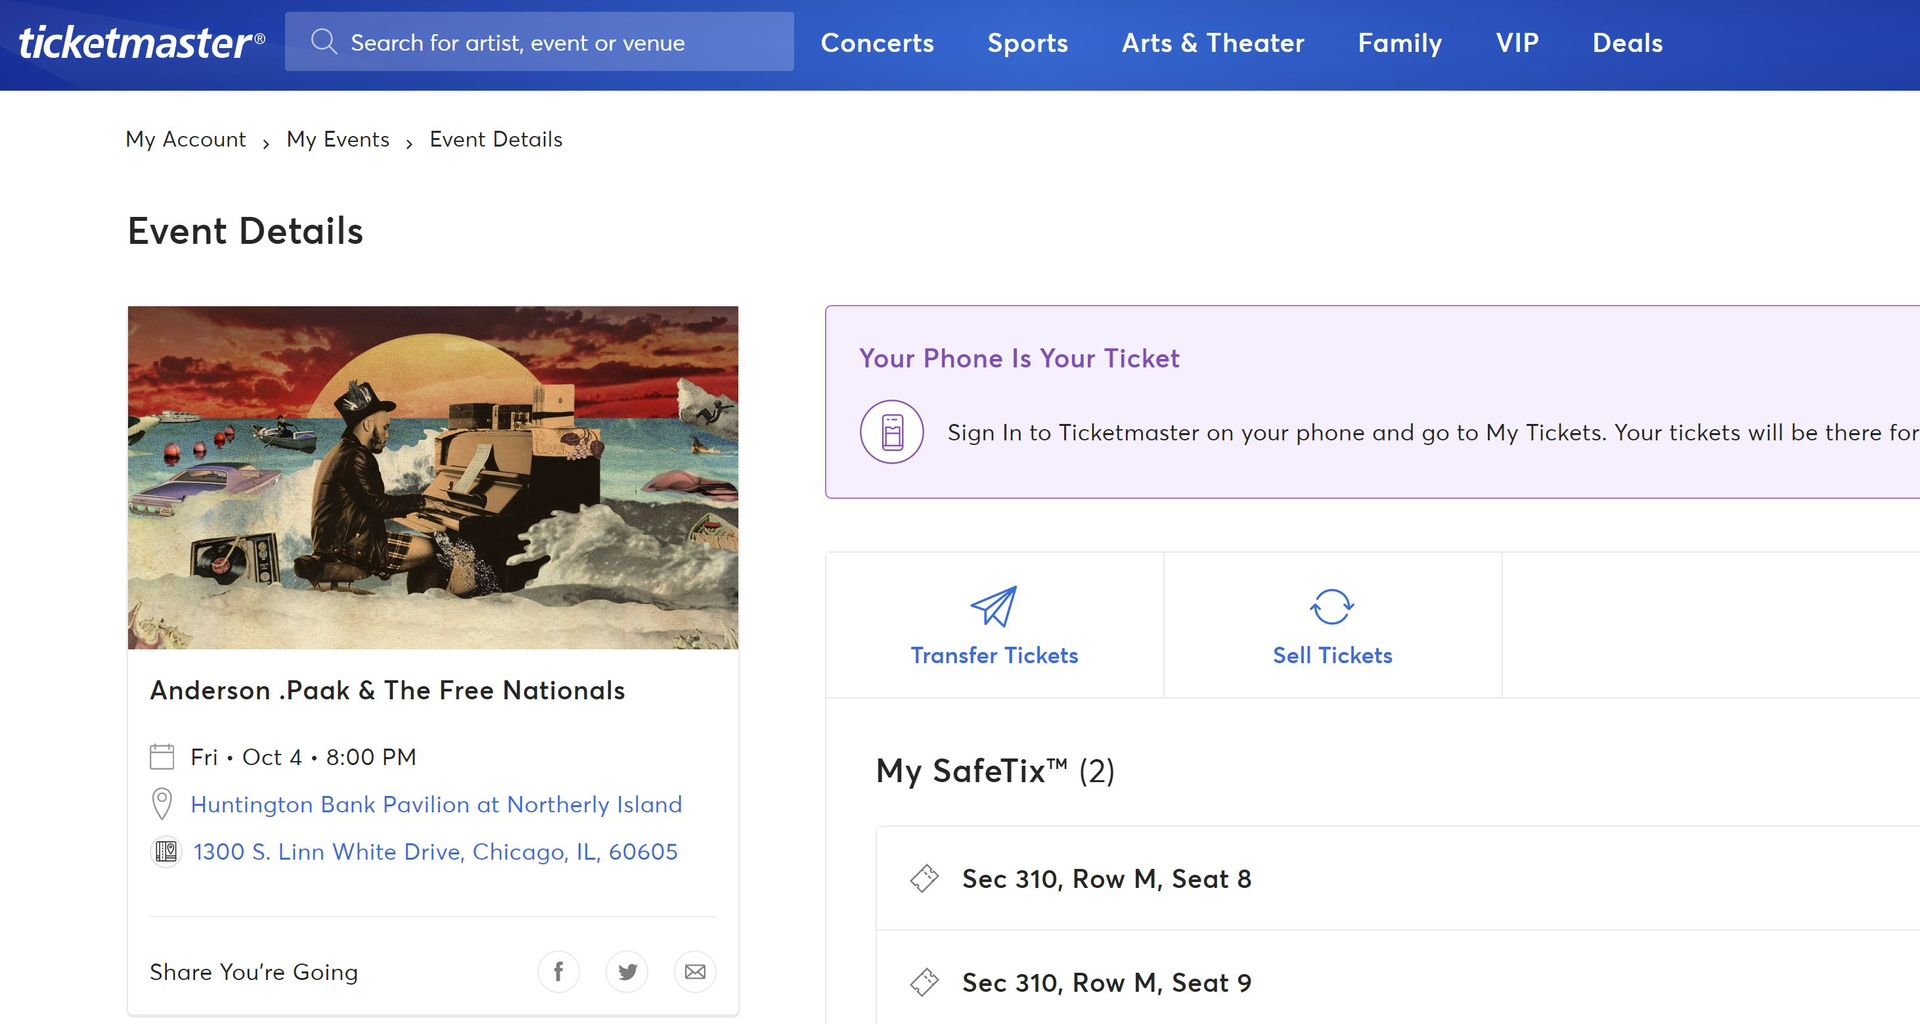Viewport: 1920px width, 1024px height.
Task: Click the map icon beside the address
Action: tap(166, 852)
